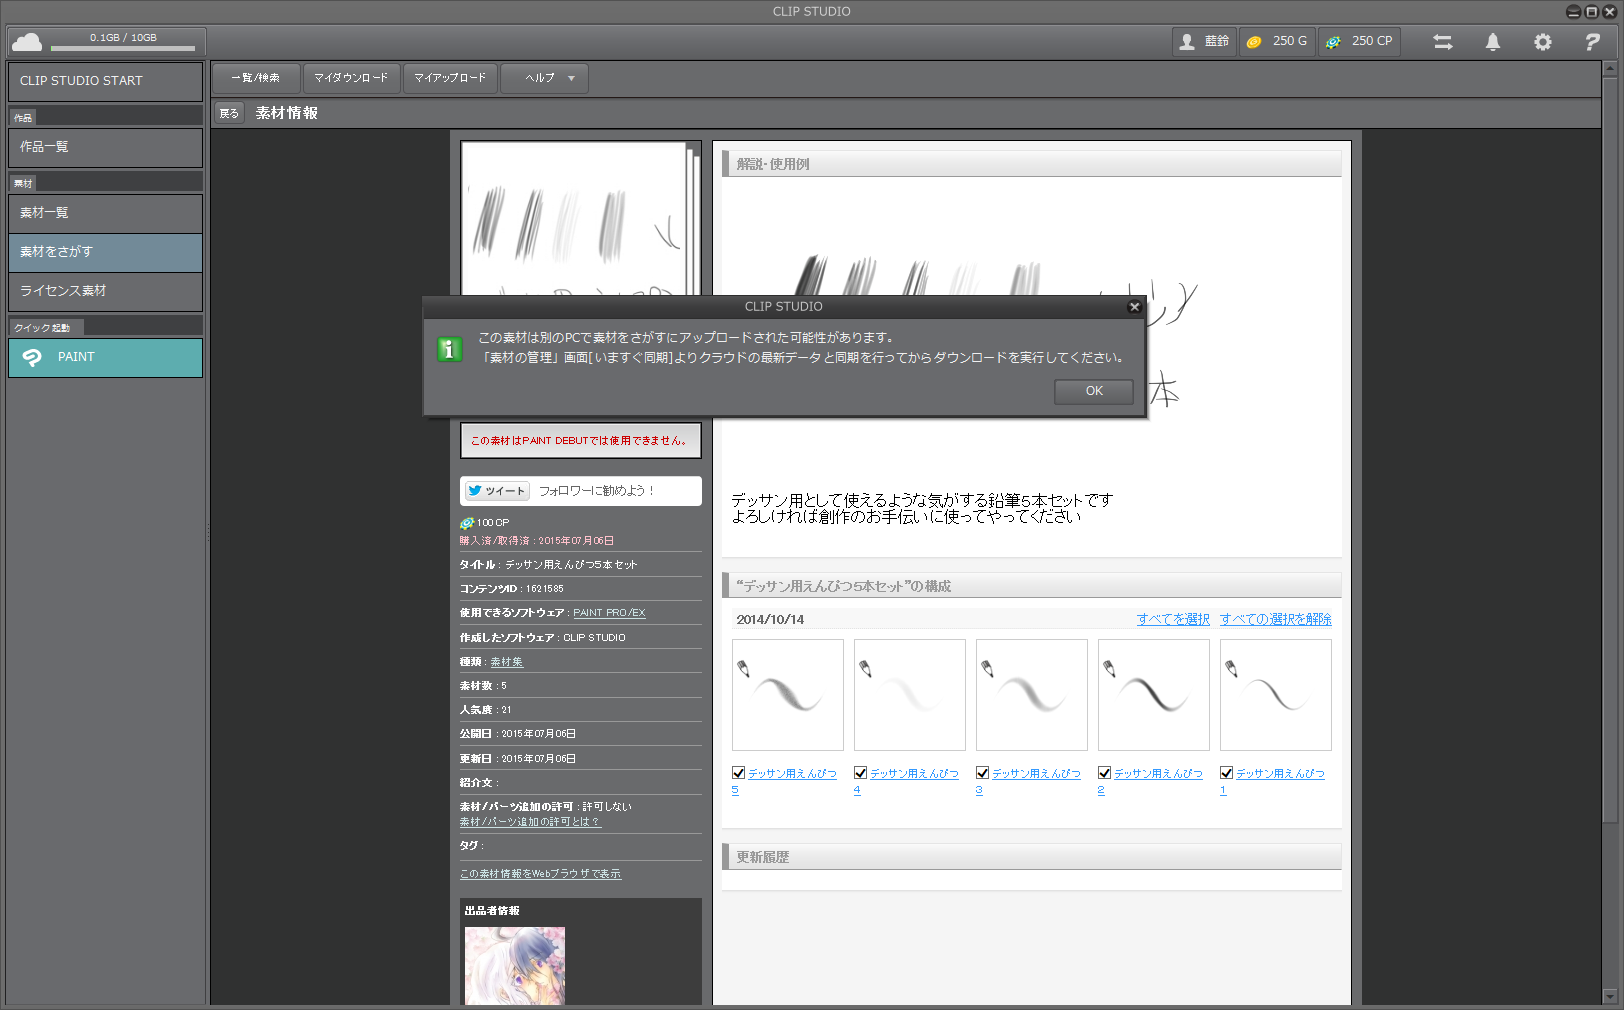This screenshot has height=1010, width=1624.
Task: Open the マイダウンロード tab
Action: [x=351, y=78]
